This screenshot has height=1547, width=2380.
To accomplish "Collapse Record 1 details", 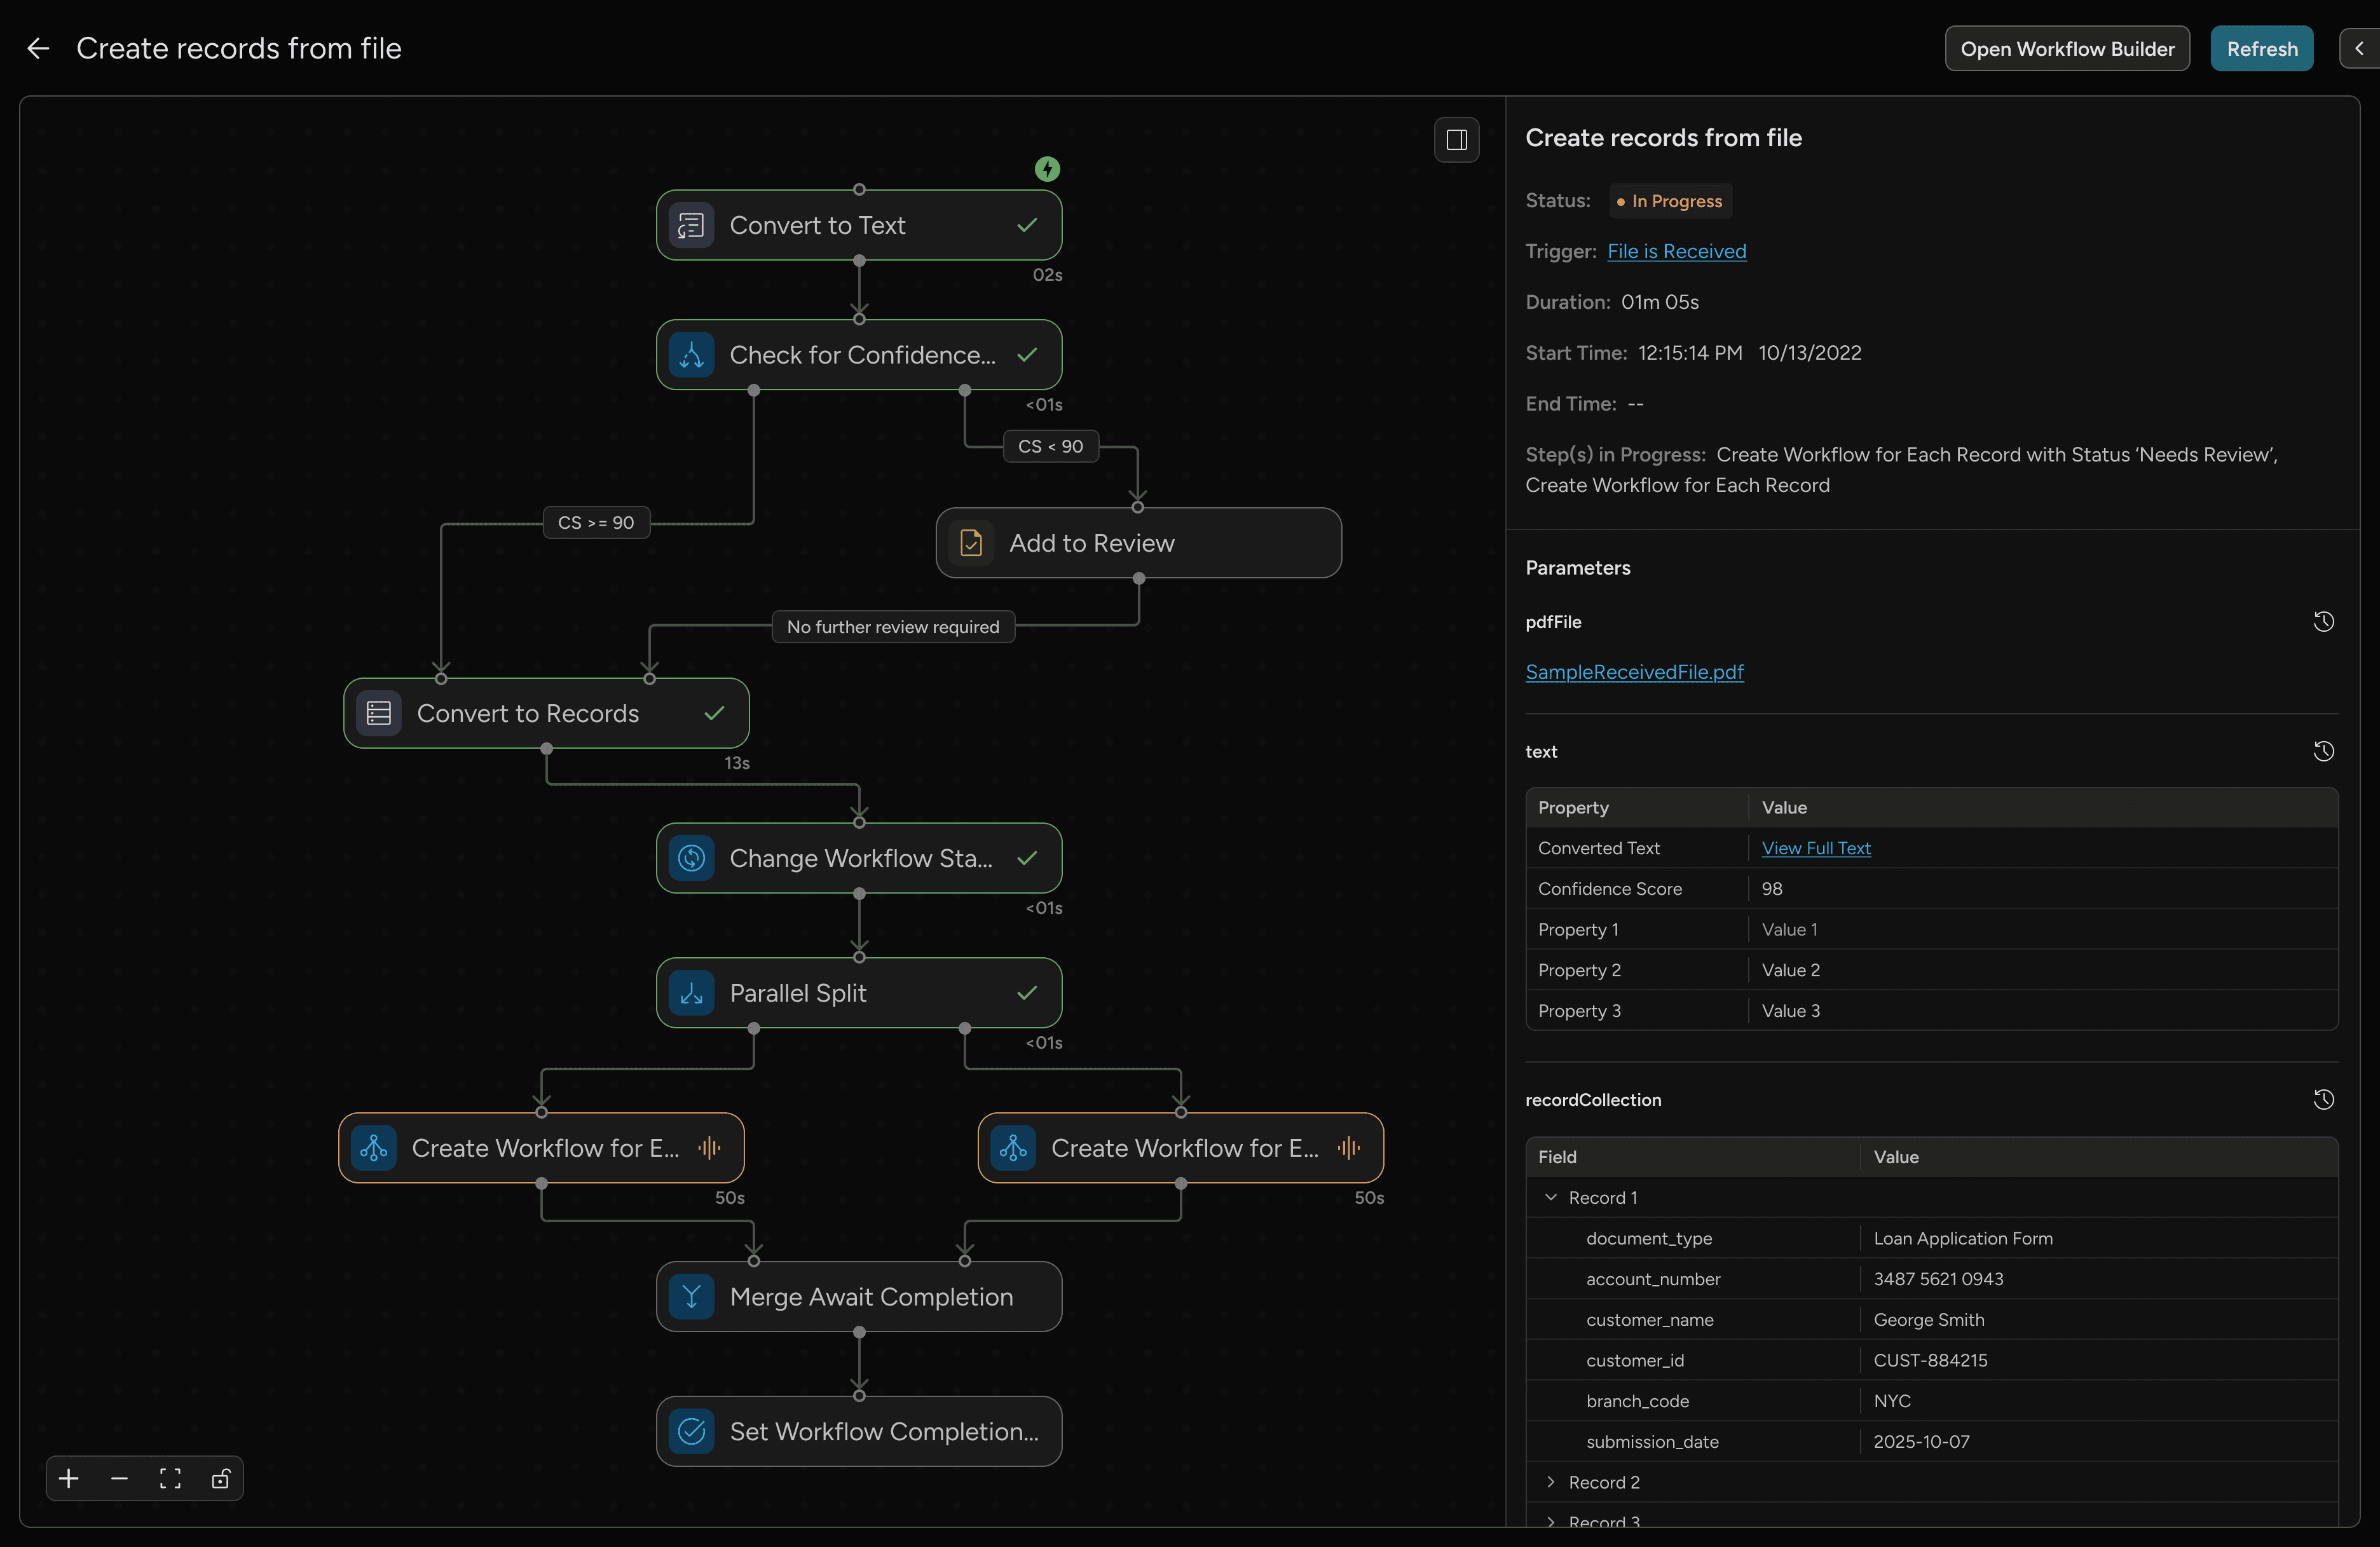I will (x=1552, y=1197).
